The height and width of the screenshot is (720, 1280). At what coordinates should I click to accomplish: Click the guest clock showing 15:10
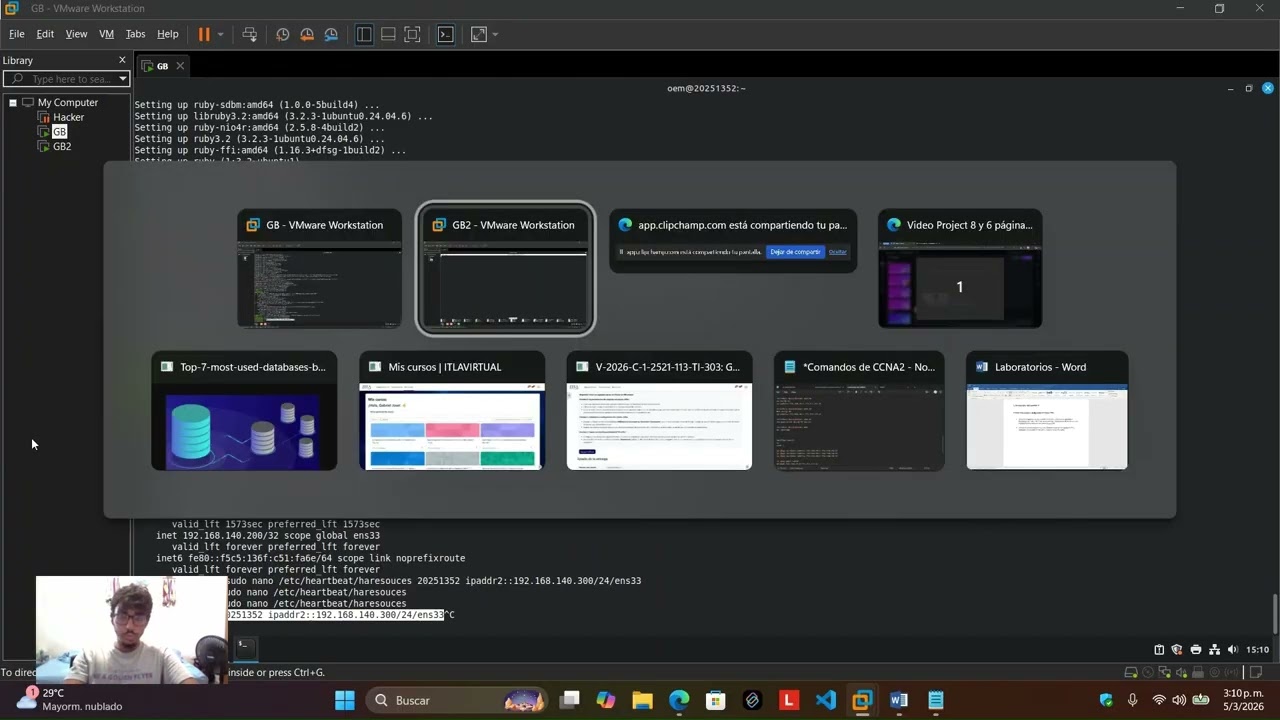pyautogui.click(x=1257, y=650)
